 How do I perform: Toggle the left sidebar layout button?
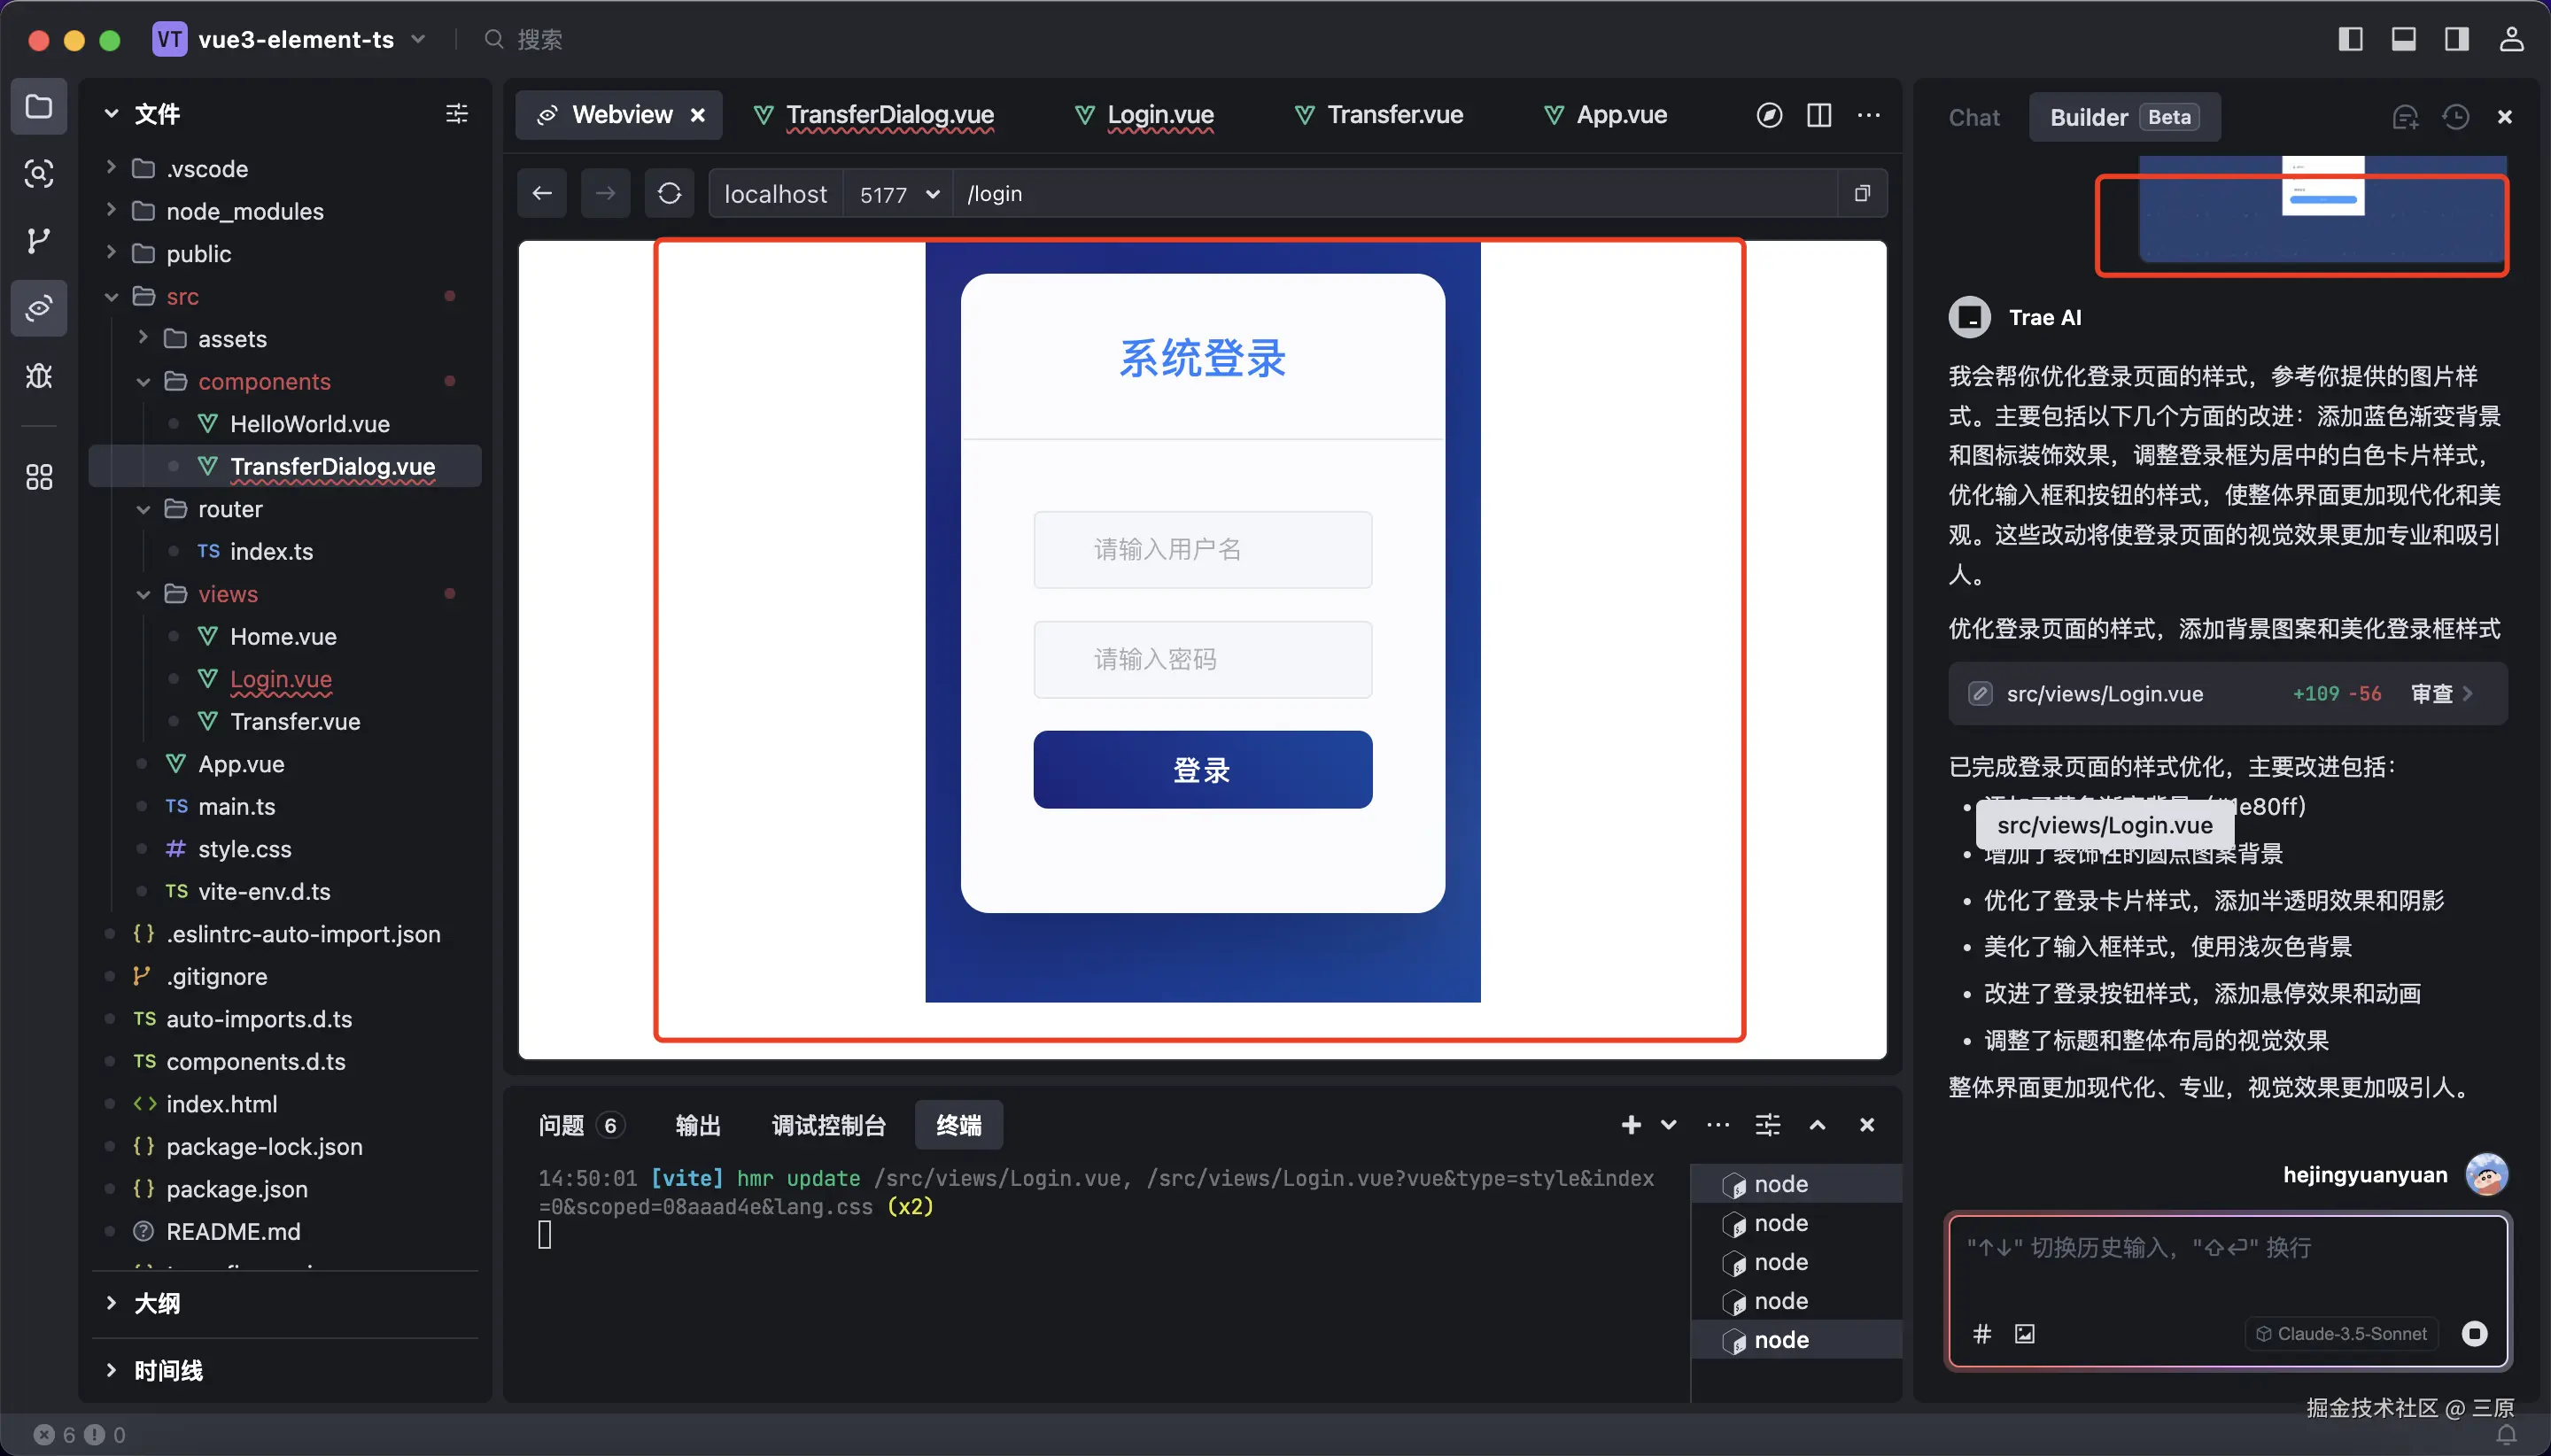point(2350,39)
